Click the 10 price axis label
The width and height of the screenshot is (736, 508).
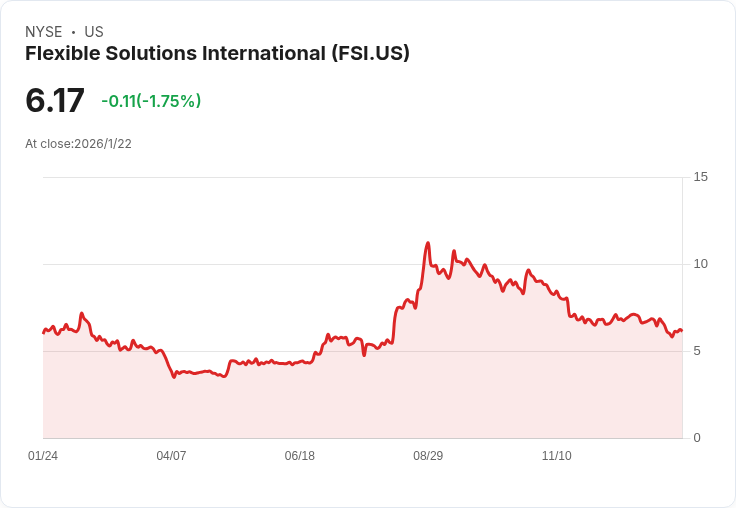tap(700, 264)
